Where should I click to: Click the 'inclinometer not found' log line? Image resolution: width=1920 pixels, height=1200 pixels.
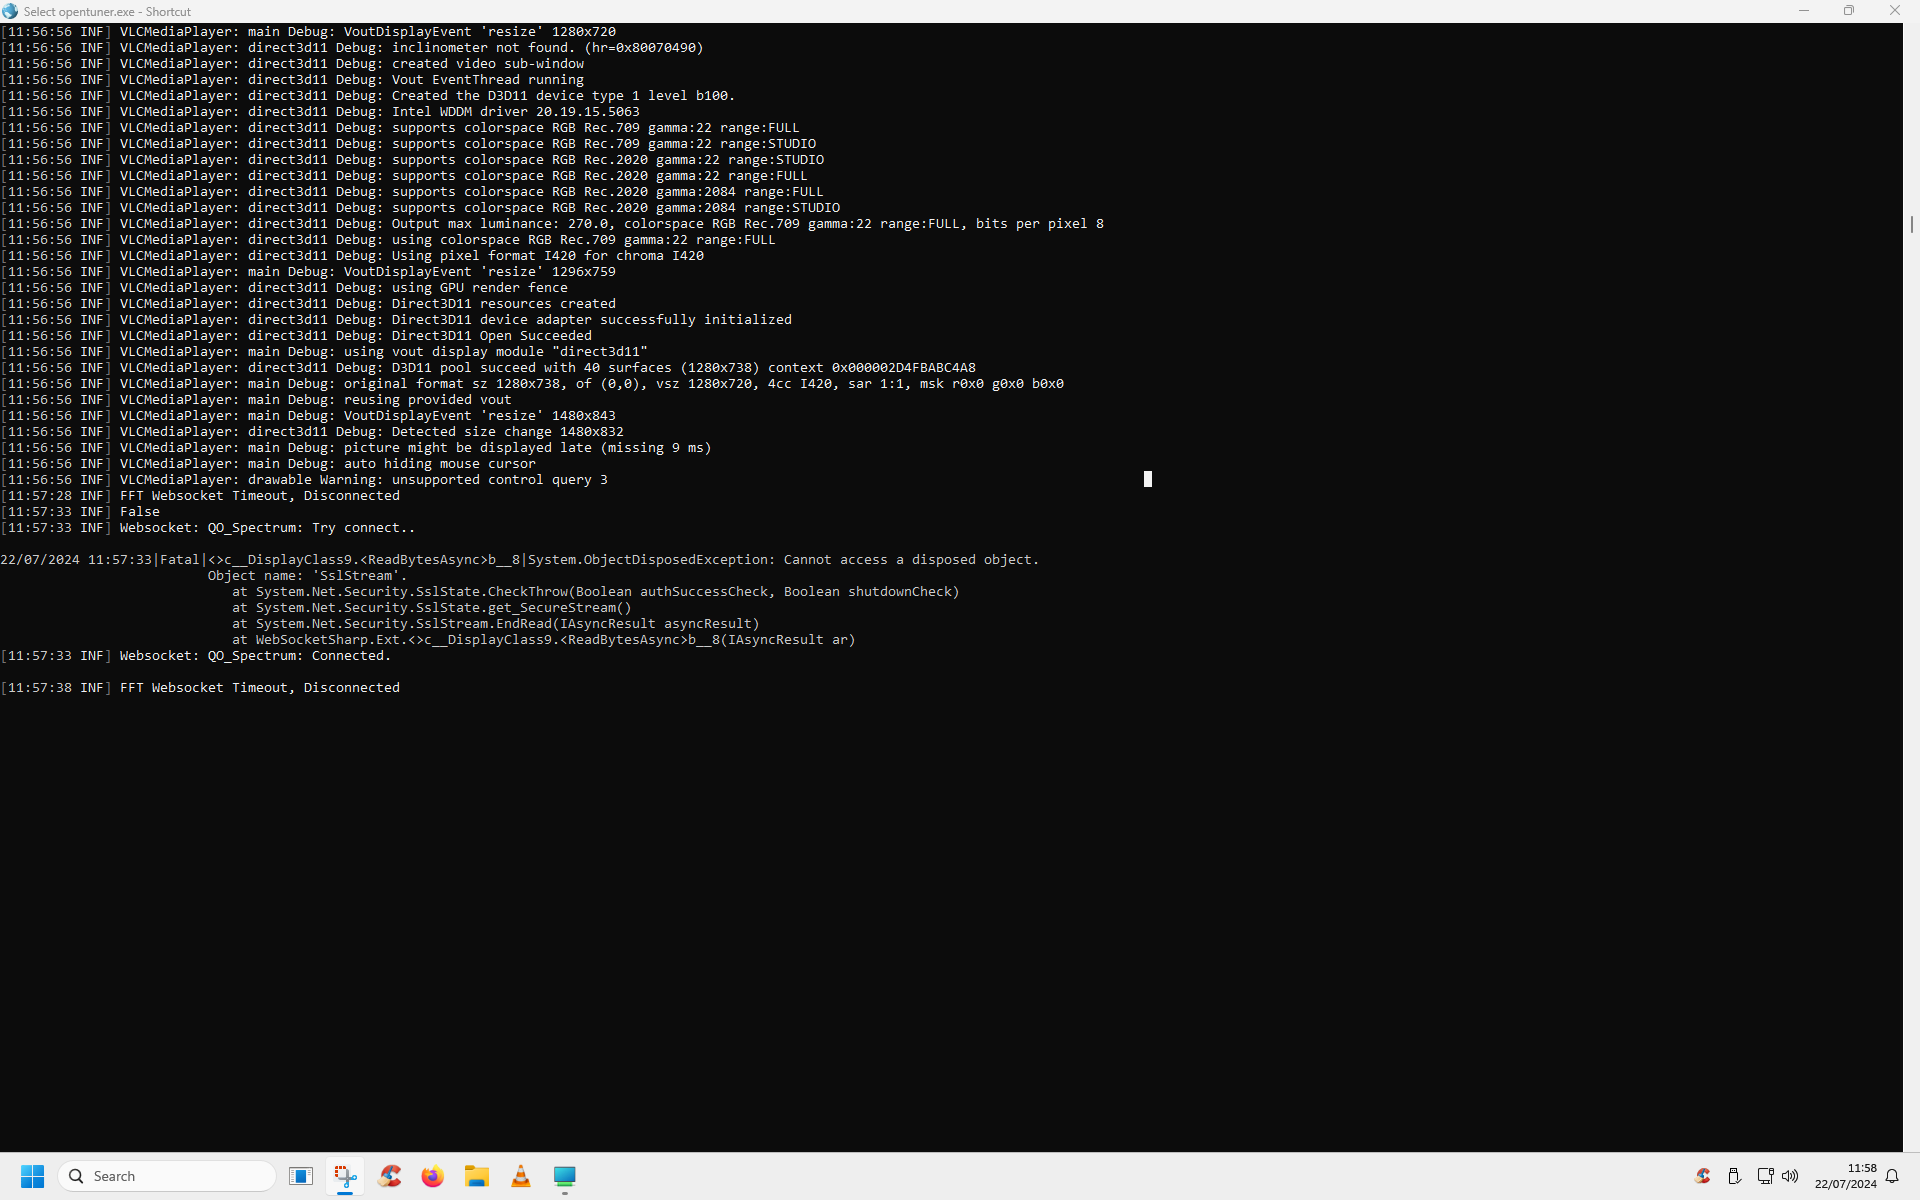(x=352, y=48)
